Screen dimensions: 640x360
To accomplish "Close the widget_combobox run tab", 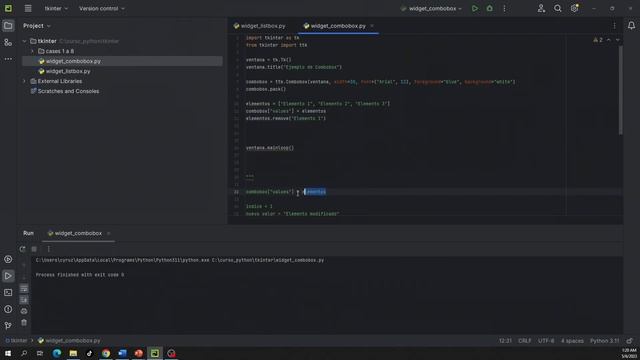I will pos(109,233).
